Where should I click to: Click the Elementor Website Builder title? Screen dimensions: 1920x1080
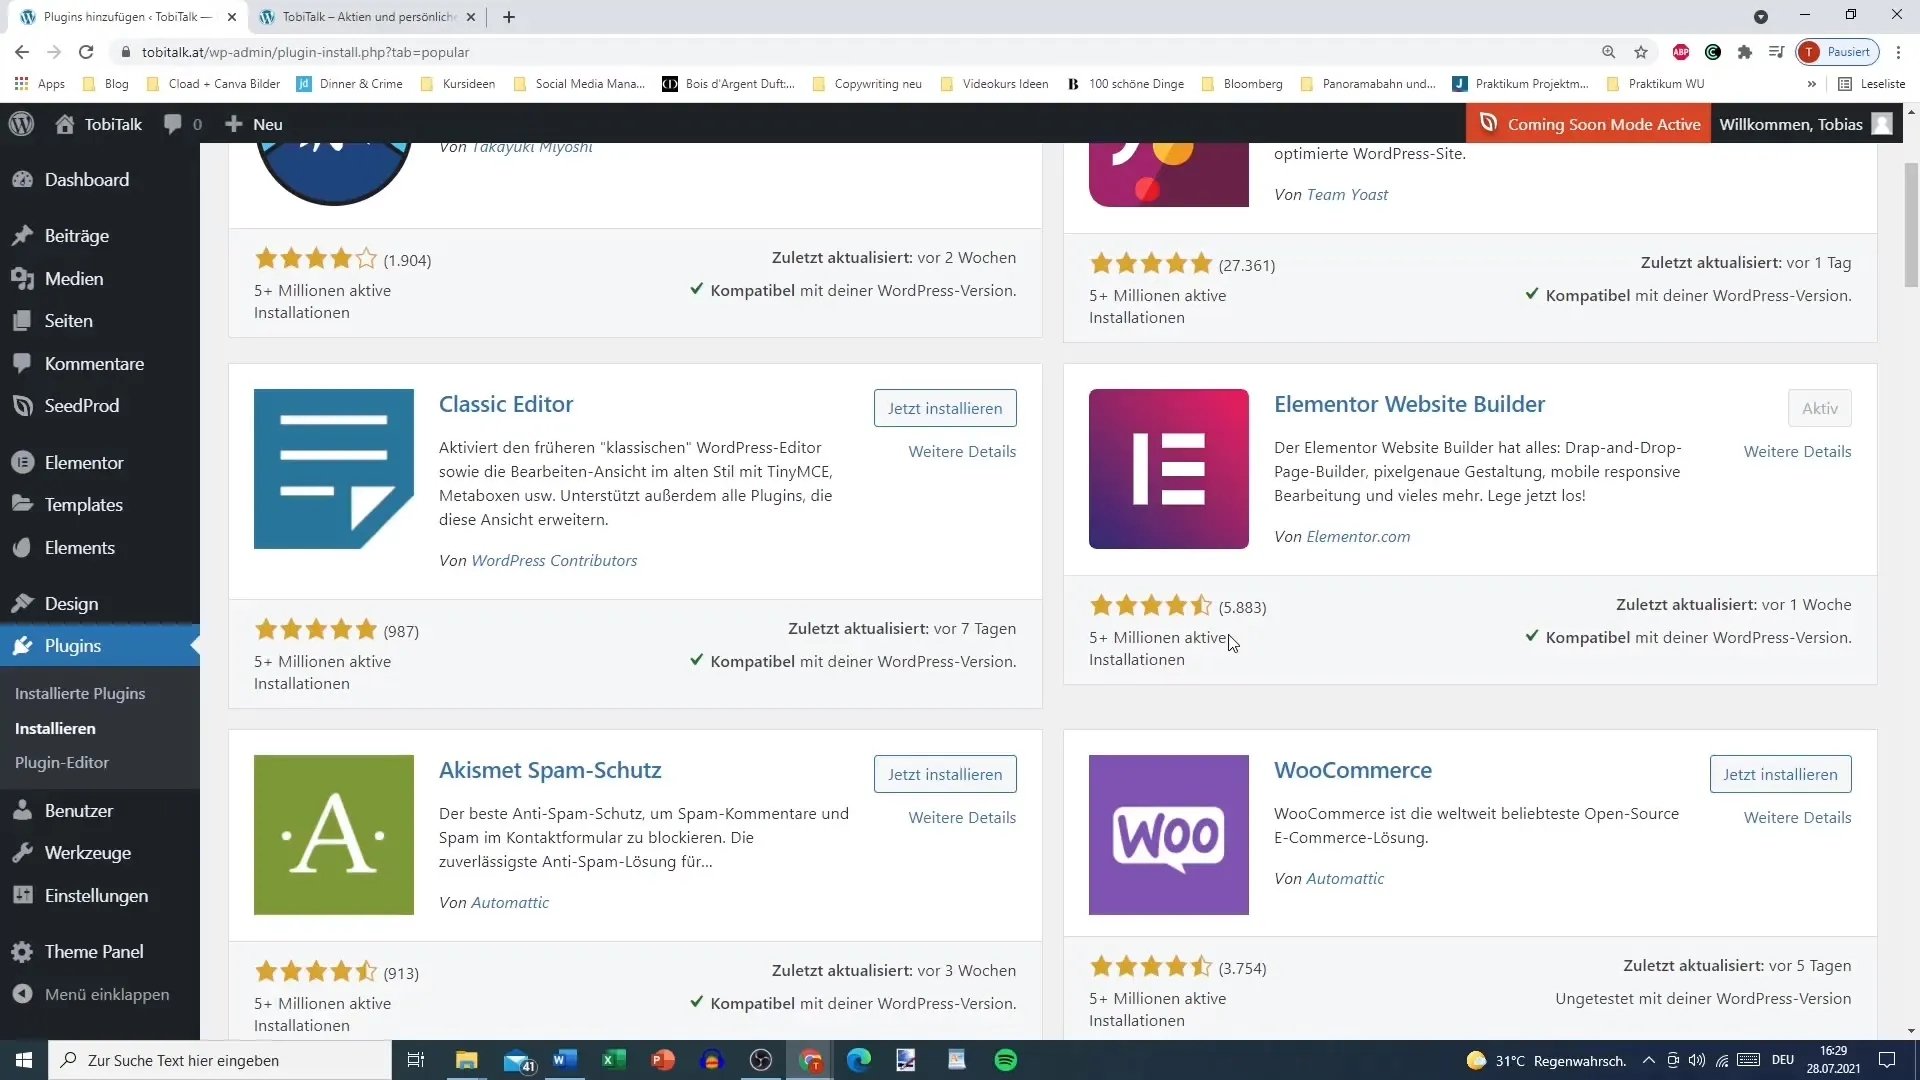tap(1409, 404)
